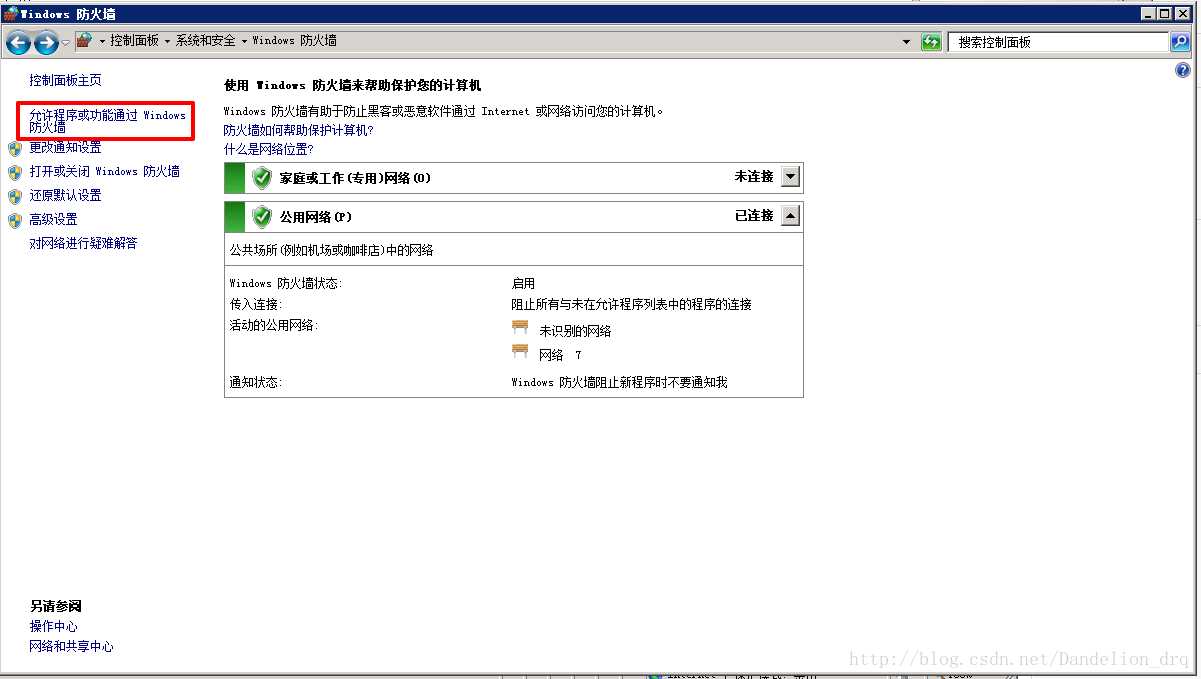Open 允许程序或功能通过 Windows 防火墙 link

pos(107,121)
